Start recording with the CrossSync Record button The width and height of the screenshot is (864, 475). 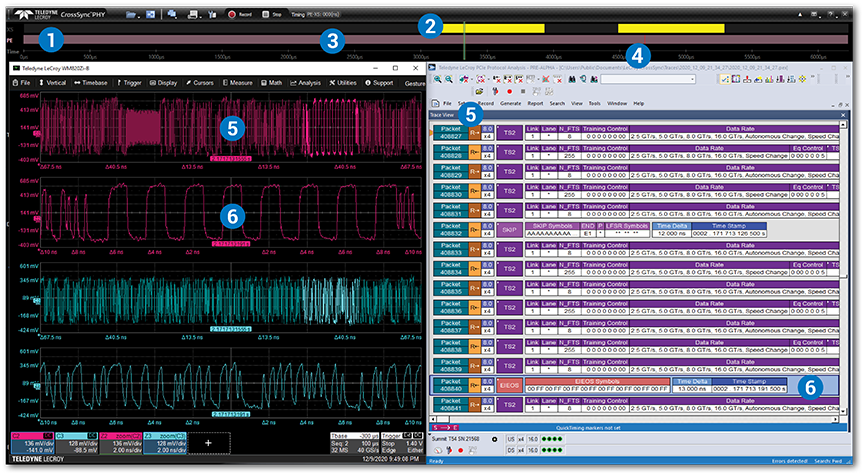pyautogui.click(x=240, y=14)
